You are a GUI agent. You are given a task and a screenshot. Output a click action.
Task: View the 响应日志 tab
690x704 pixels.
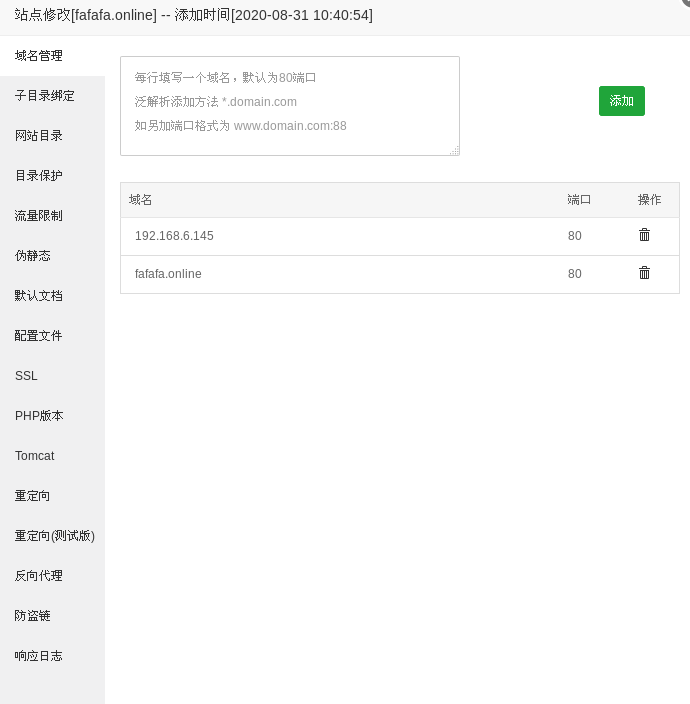click(x=52, y=656)
